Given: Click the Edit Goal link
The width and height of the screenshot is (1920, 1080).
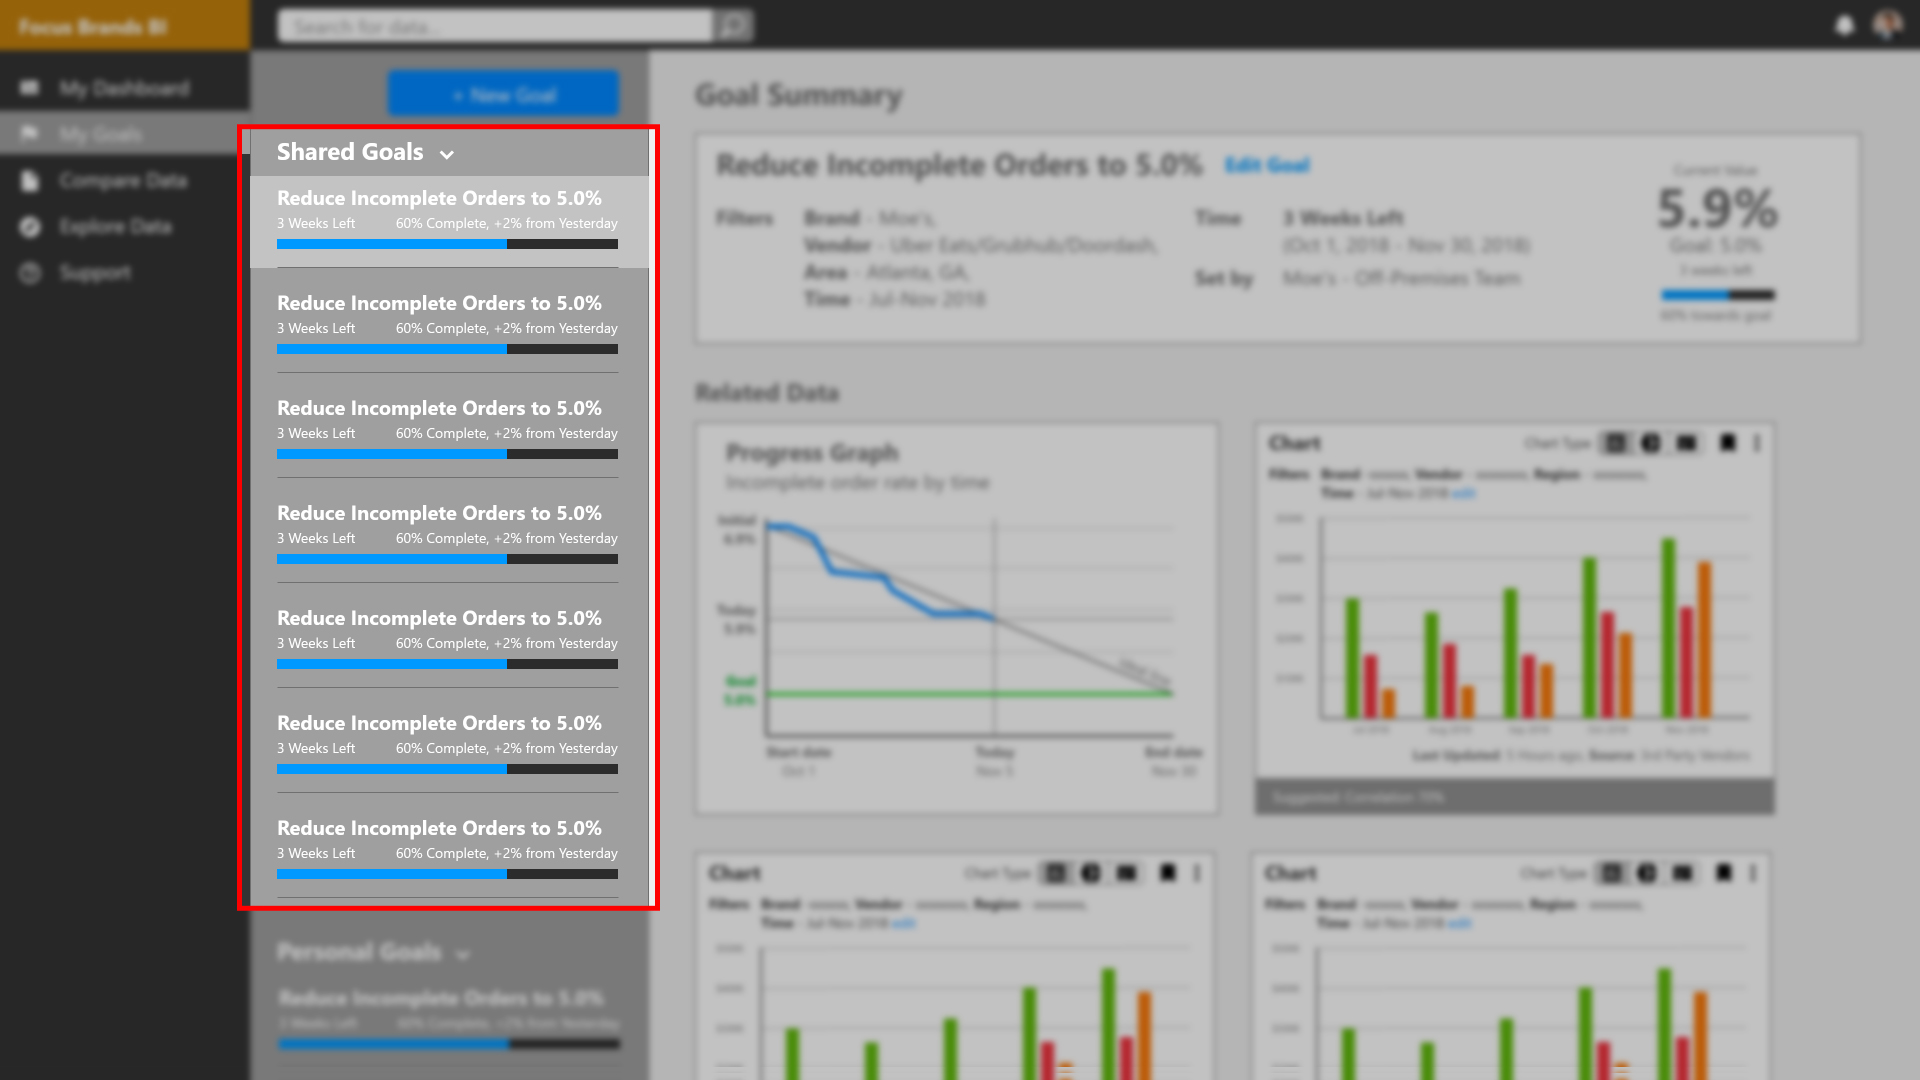Looking at the screenshot, I should tap(1267, 165).
